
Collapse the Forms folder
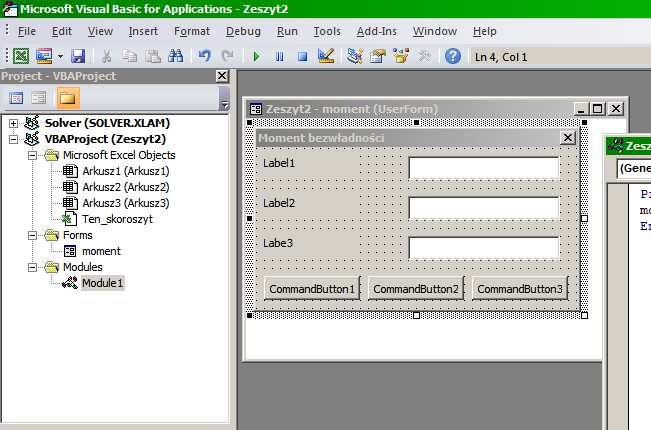pyautogui.click(x=32, y=235)
